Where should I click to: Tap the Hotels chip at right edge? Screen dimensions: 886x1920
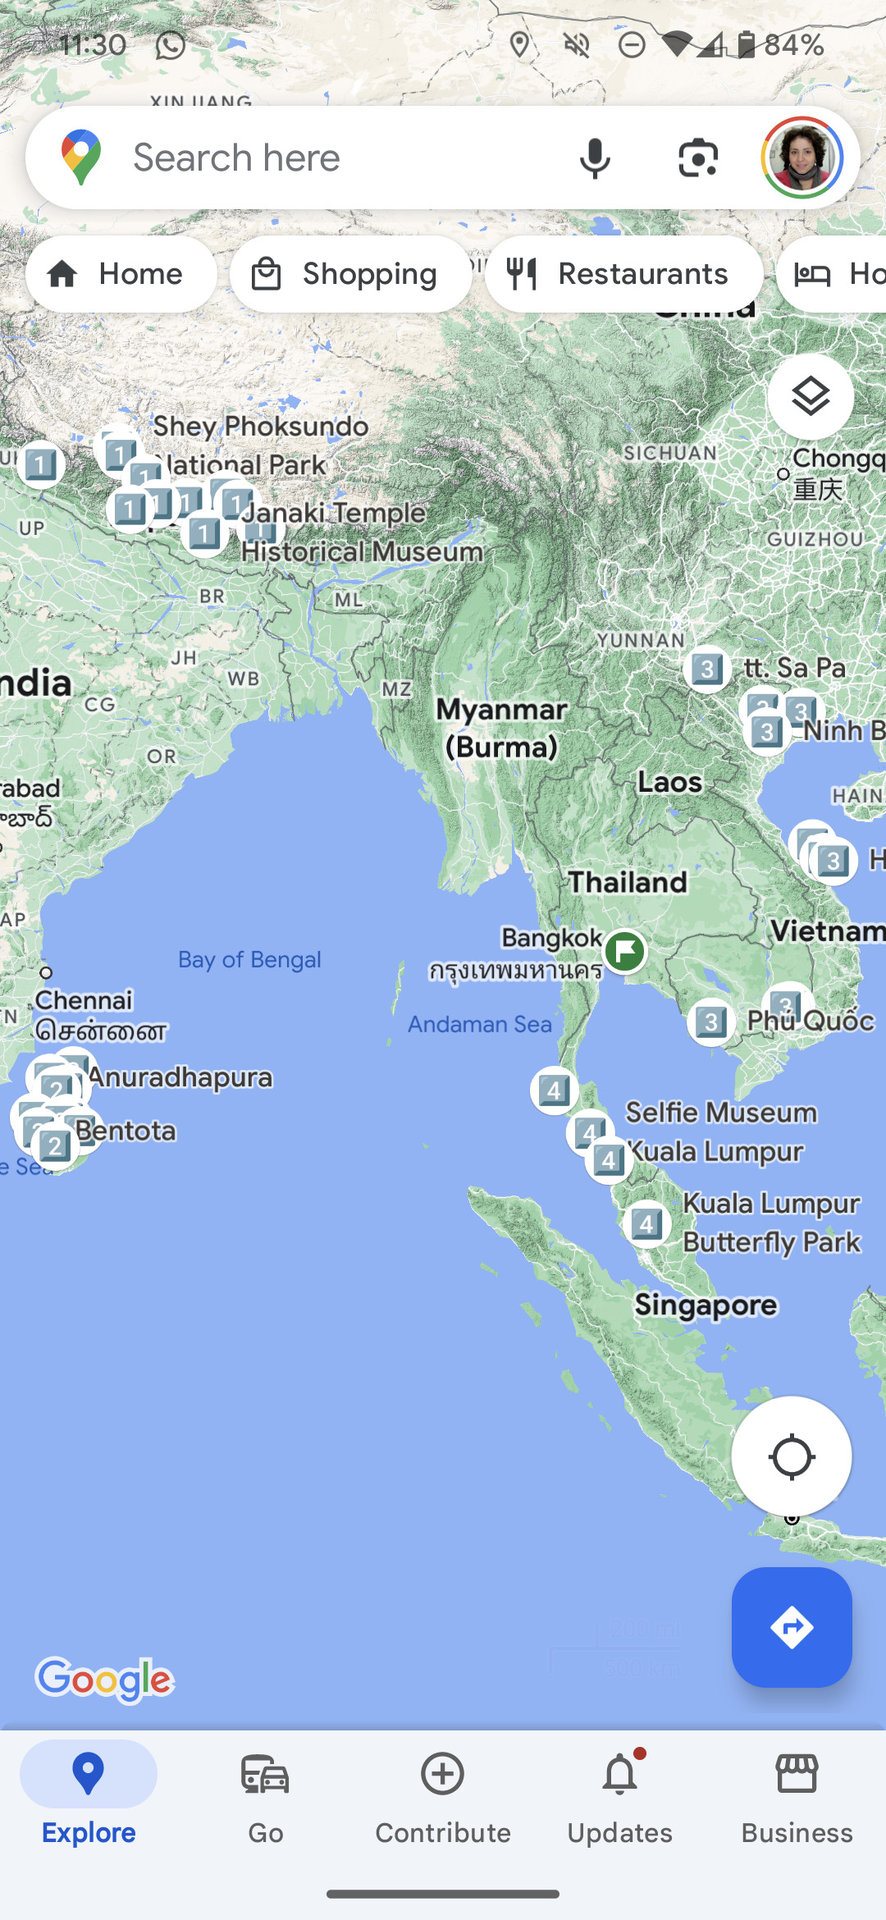832,274
